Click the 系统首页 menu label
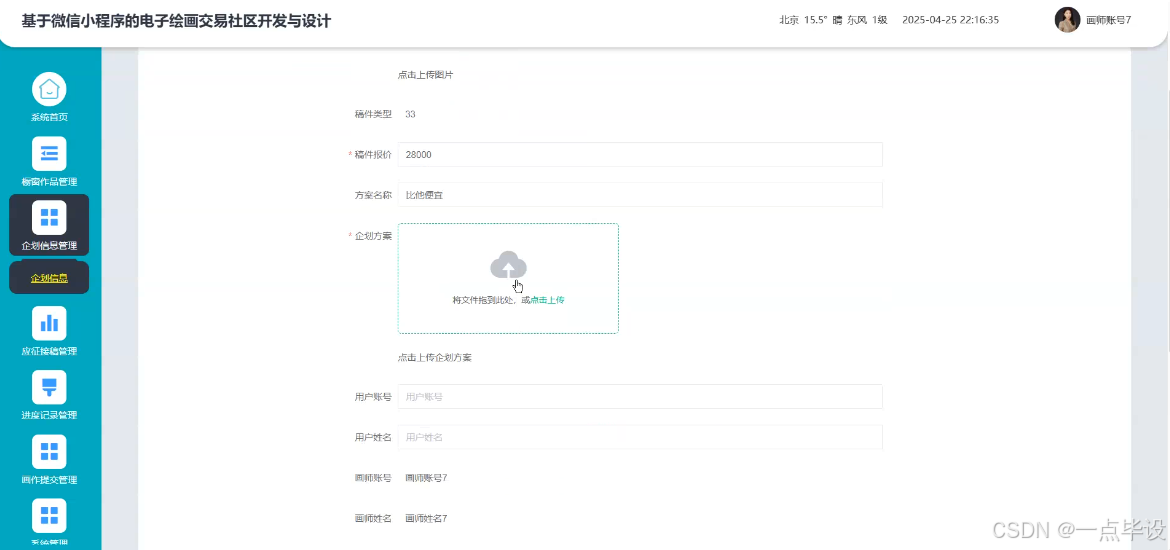 click(49, 117)
